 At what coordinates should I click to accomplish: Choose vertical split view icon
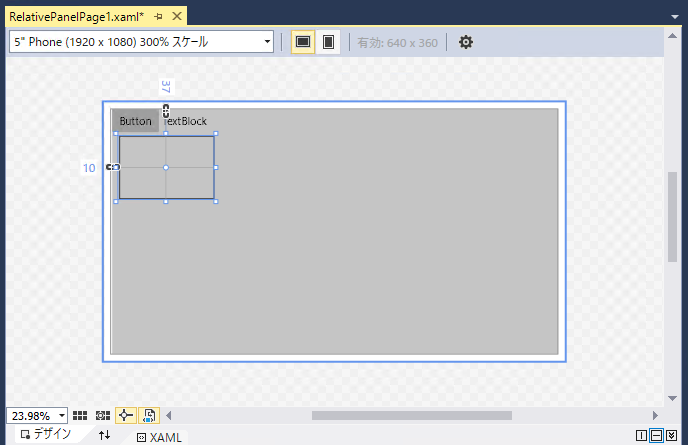(x=641, y=435)
